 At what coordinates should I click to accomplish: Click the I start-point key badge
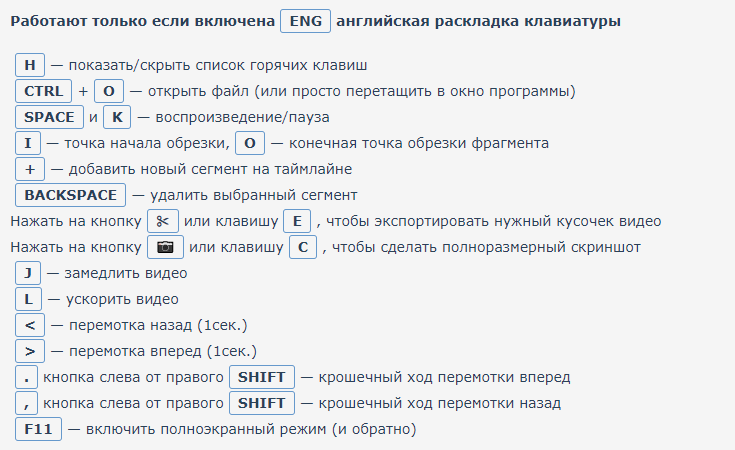[x=28, y=143]
